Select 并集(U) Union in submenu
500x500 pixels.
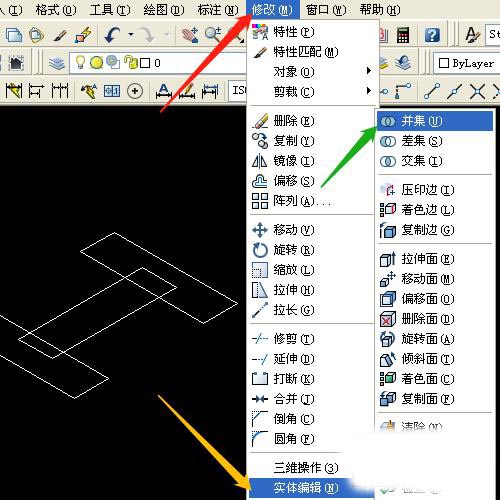click(435, 121)
